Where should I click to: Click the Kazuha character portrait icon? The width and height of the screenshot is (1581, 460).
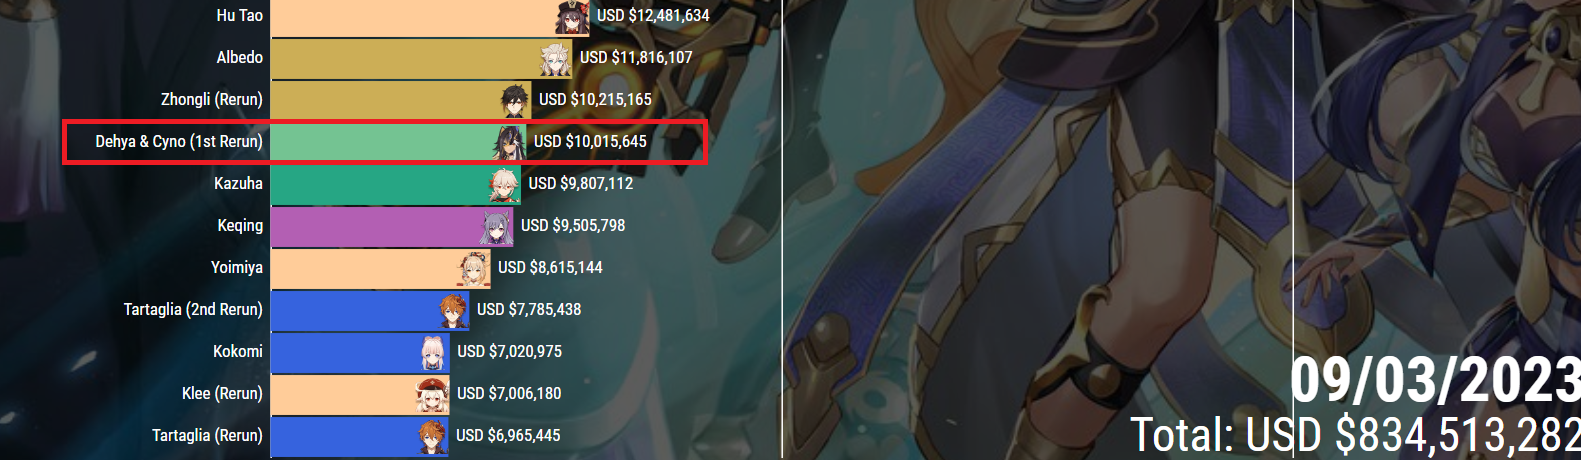pos(505,185)
